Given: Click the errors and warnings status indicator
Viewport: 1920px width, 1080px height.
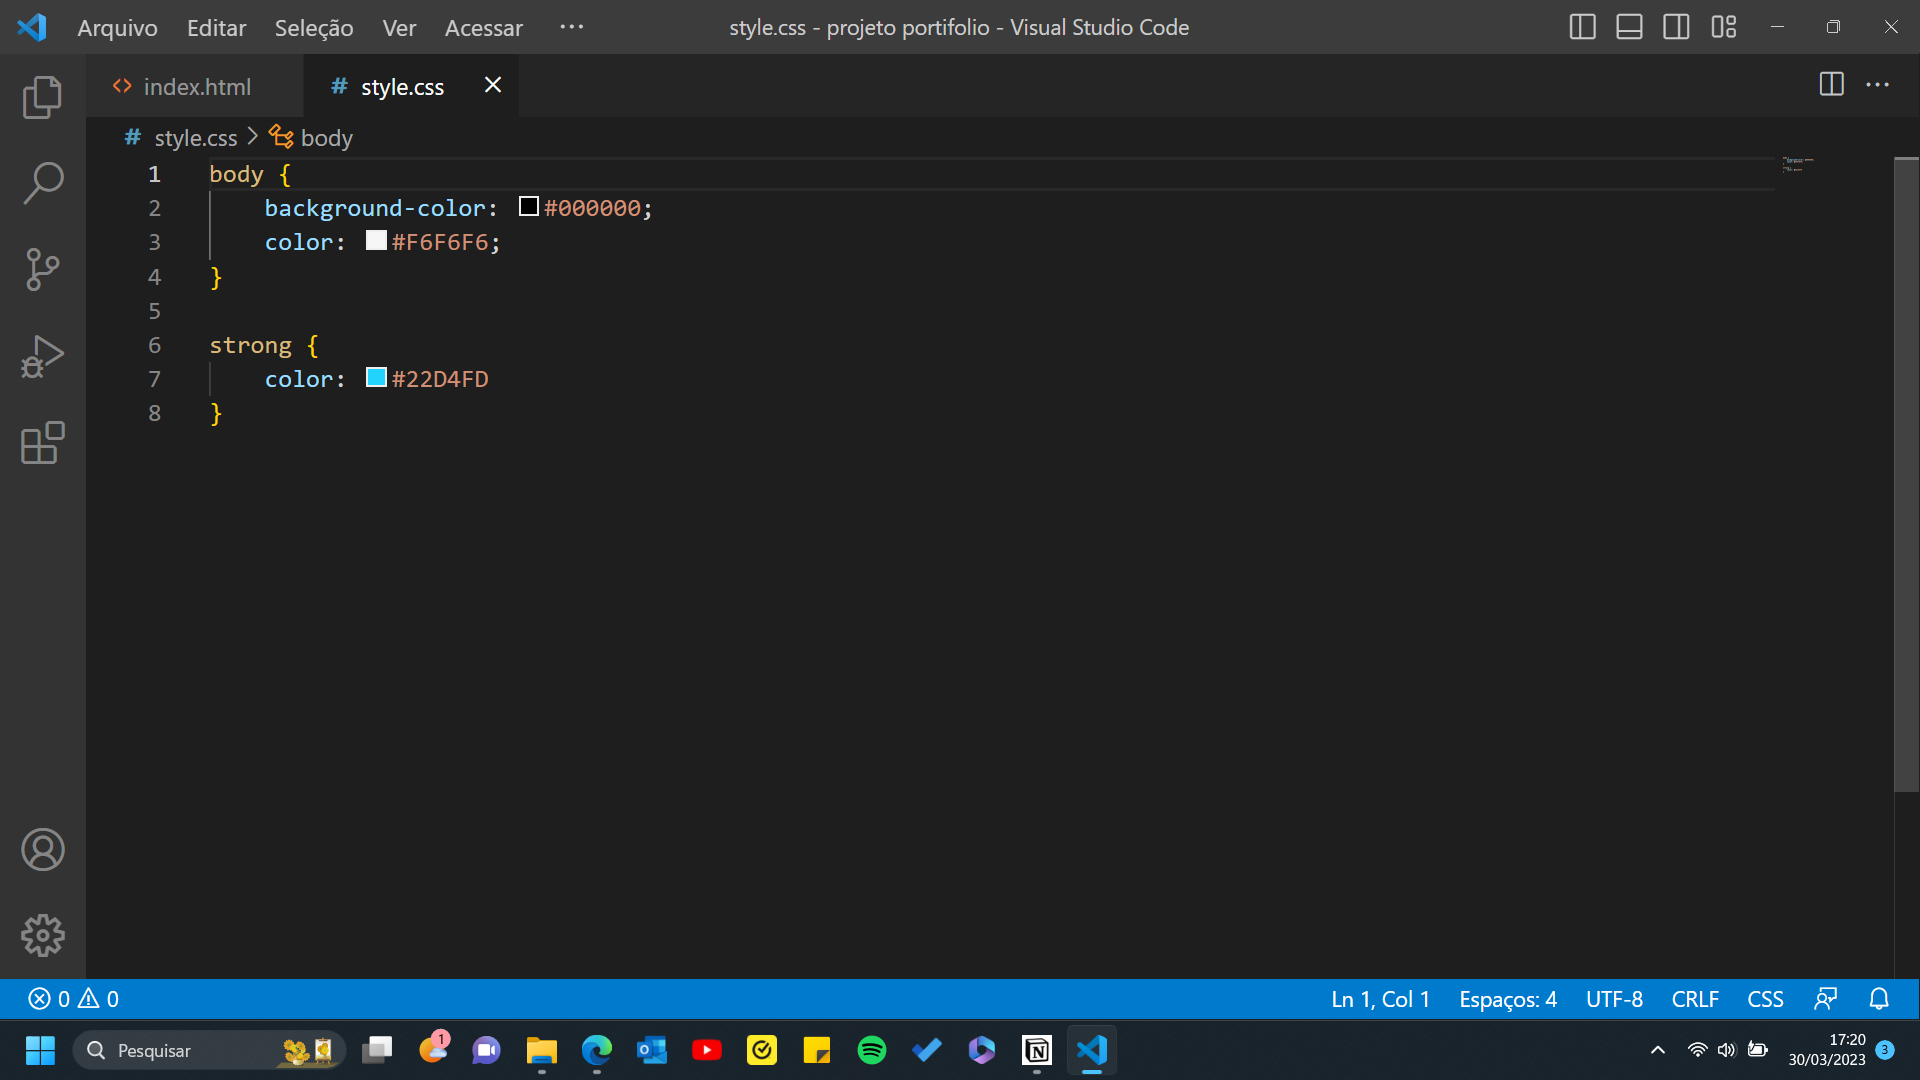Looking at the screenshot, I should point(74,999).
